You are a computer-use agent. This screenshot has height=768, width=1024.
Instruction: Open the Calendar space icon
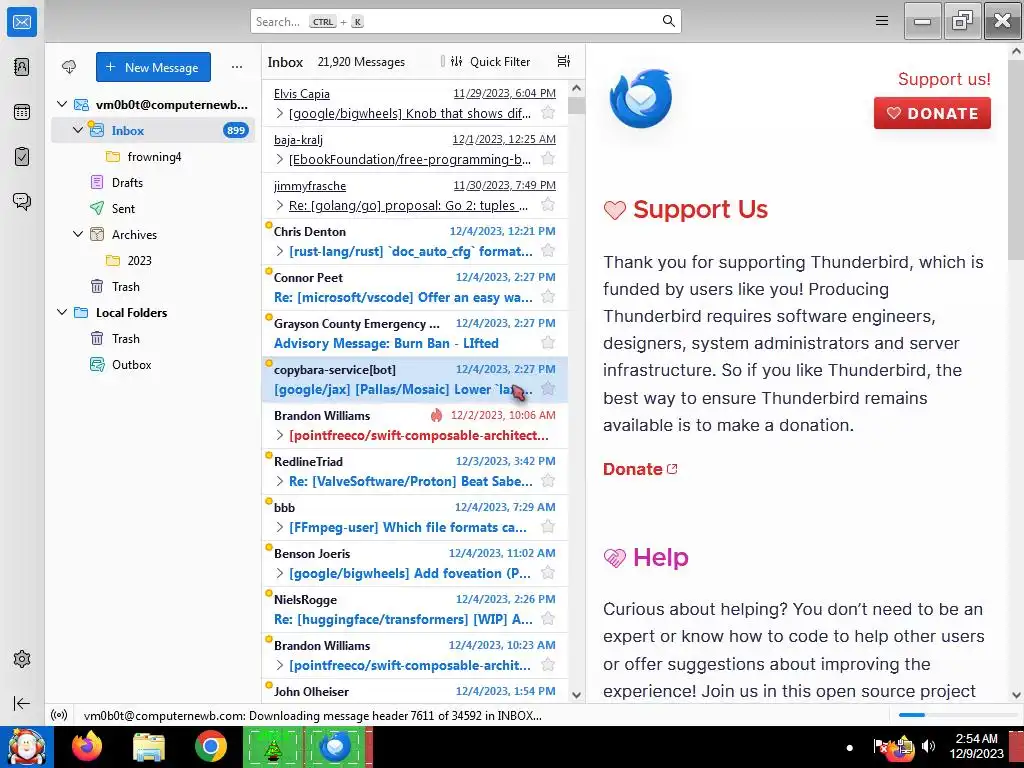[x=22, y=112]
